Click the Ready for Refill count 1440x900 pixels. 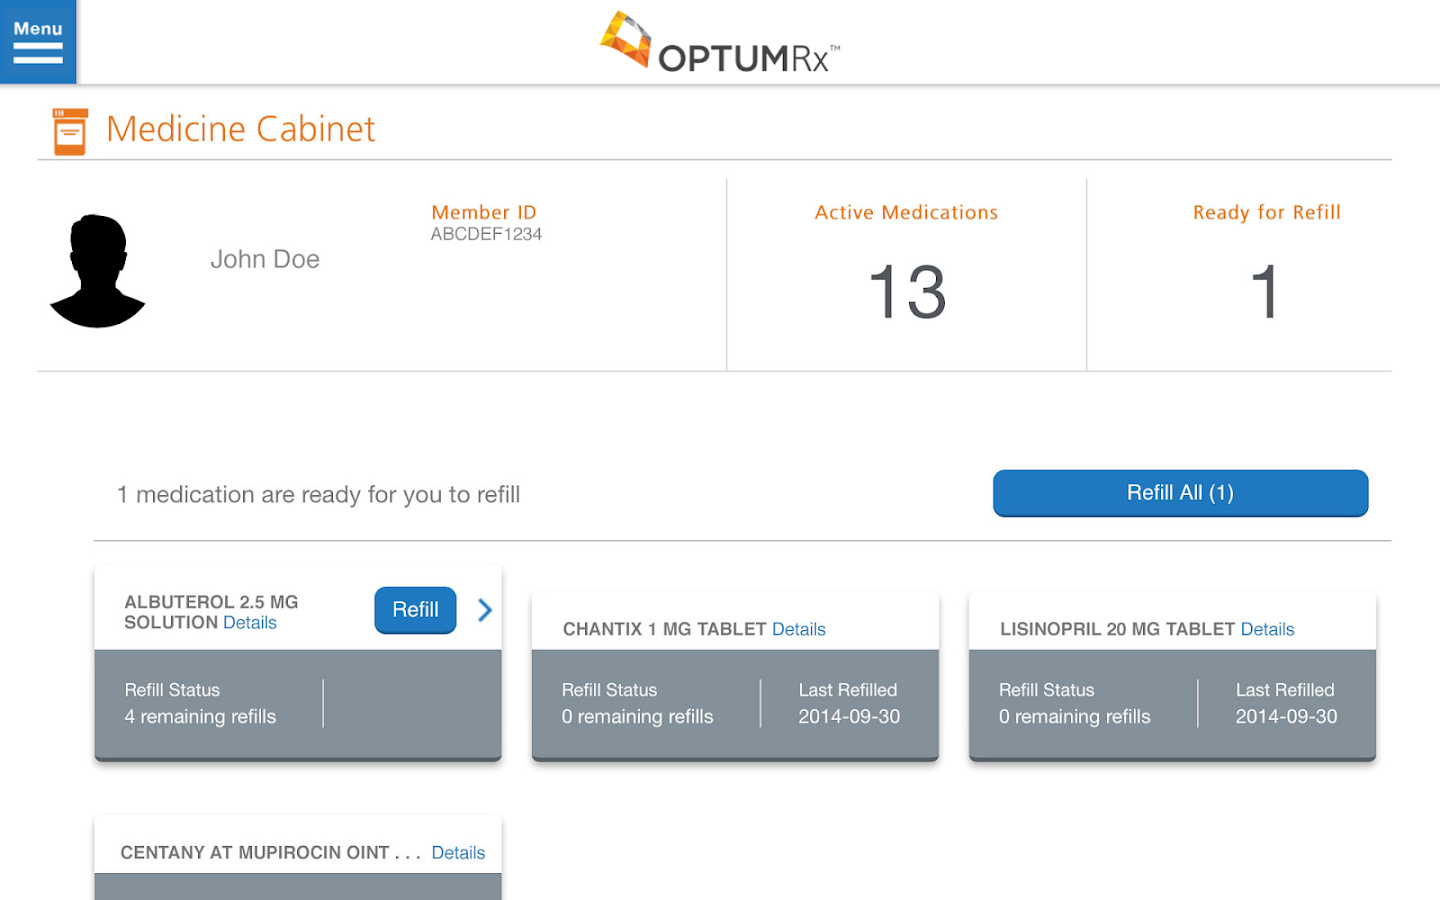coord(1265,292)
